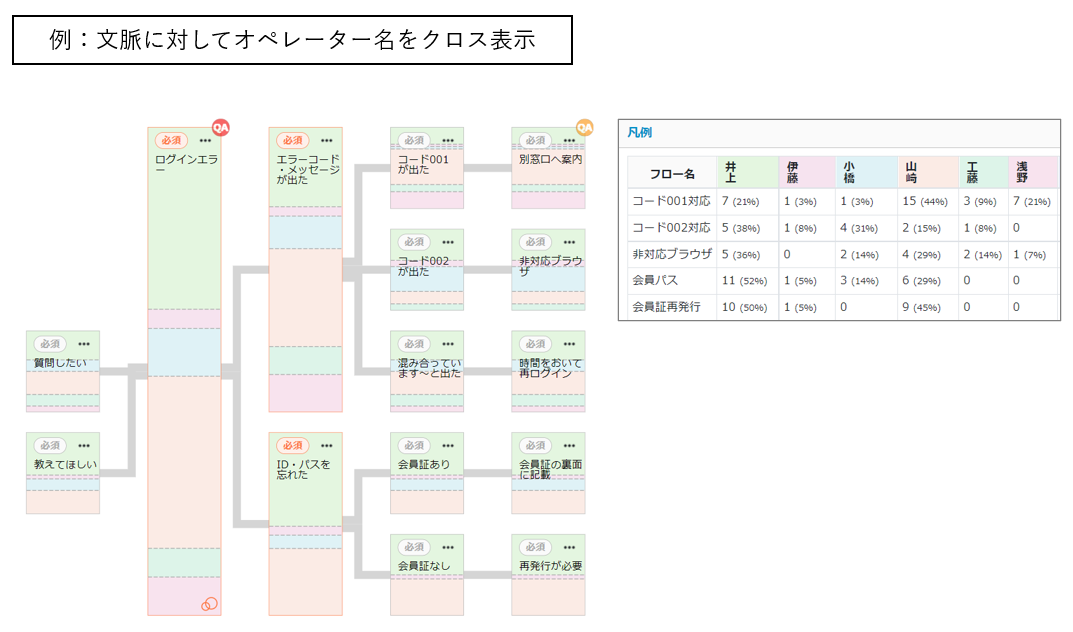Click orange QA badge on 別窓口へ案内 node
Image resolution: width=1073 pixels, height=632 pixels.
click(584, 127)
